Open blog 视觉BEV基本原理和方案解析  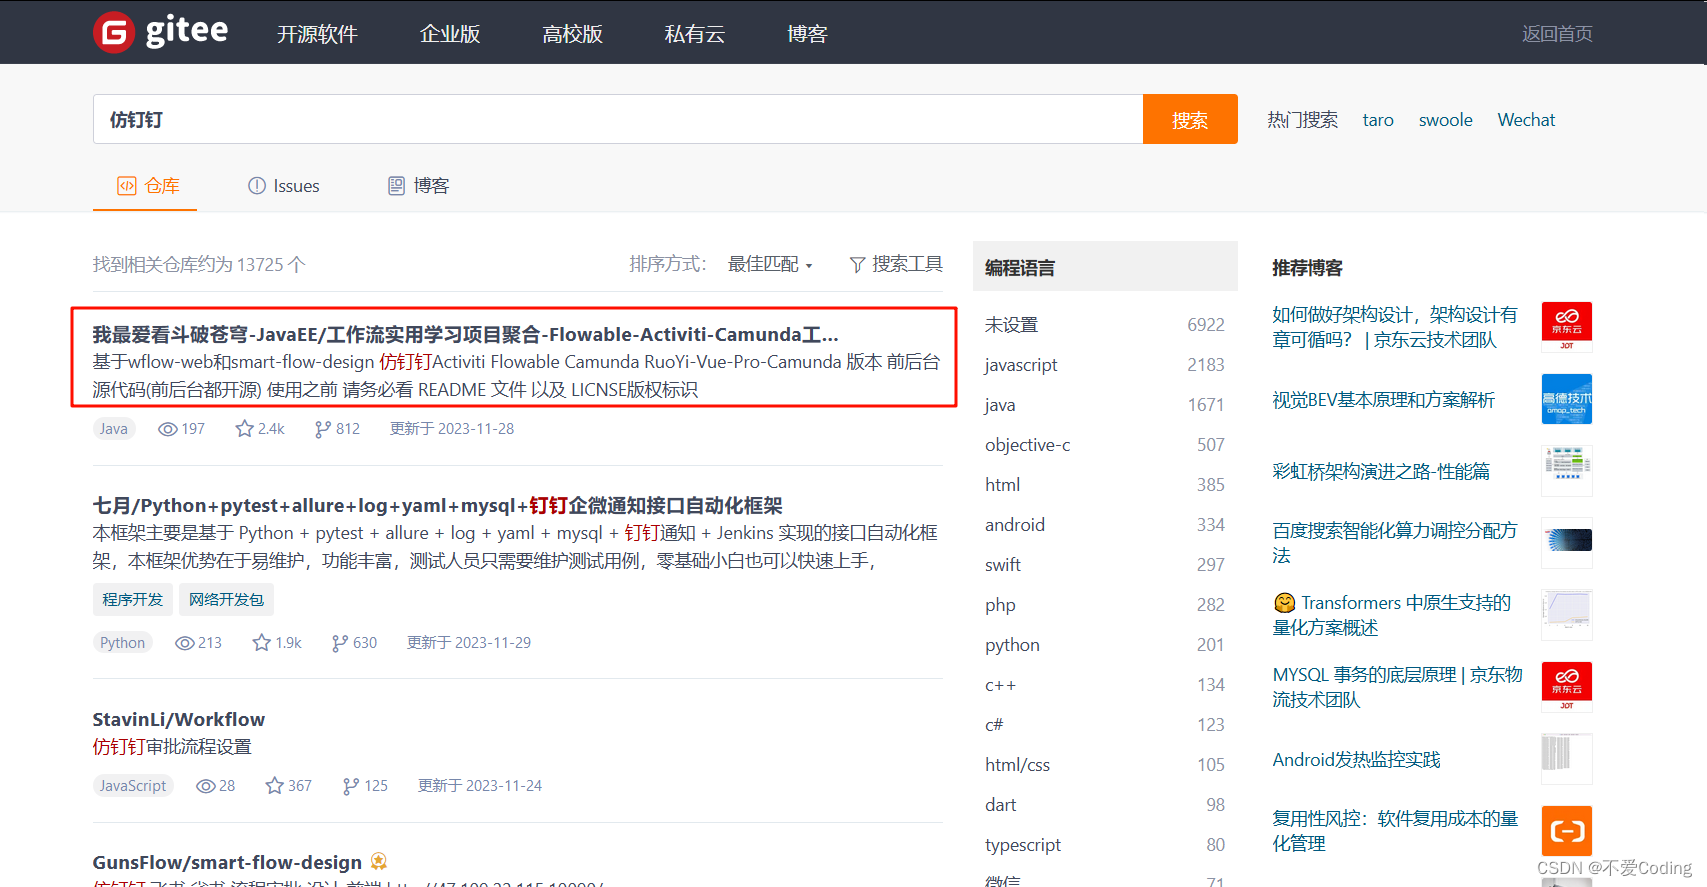[x=1383, y=399]
